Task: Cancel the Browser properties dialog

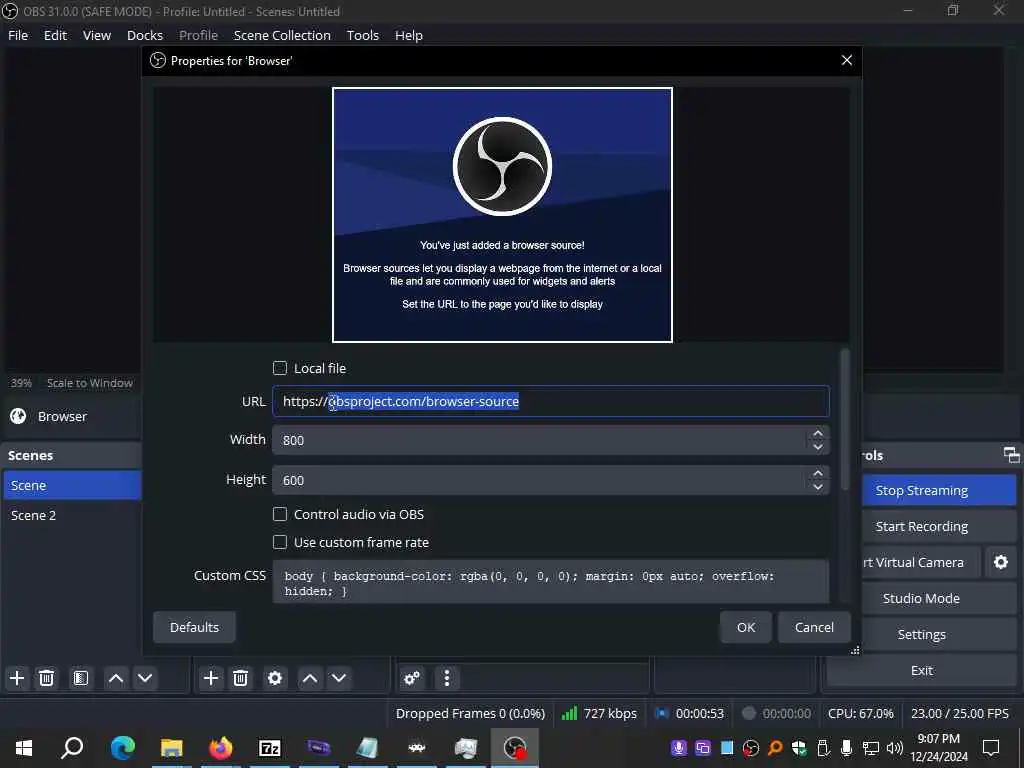Action: [814, 627]
